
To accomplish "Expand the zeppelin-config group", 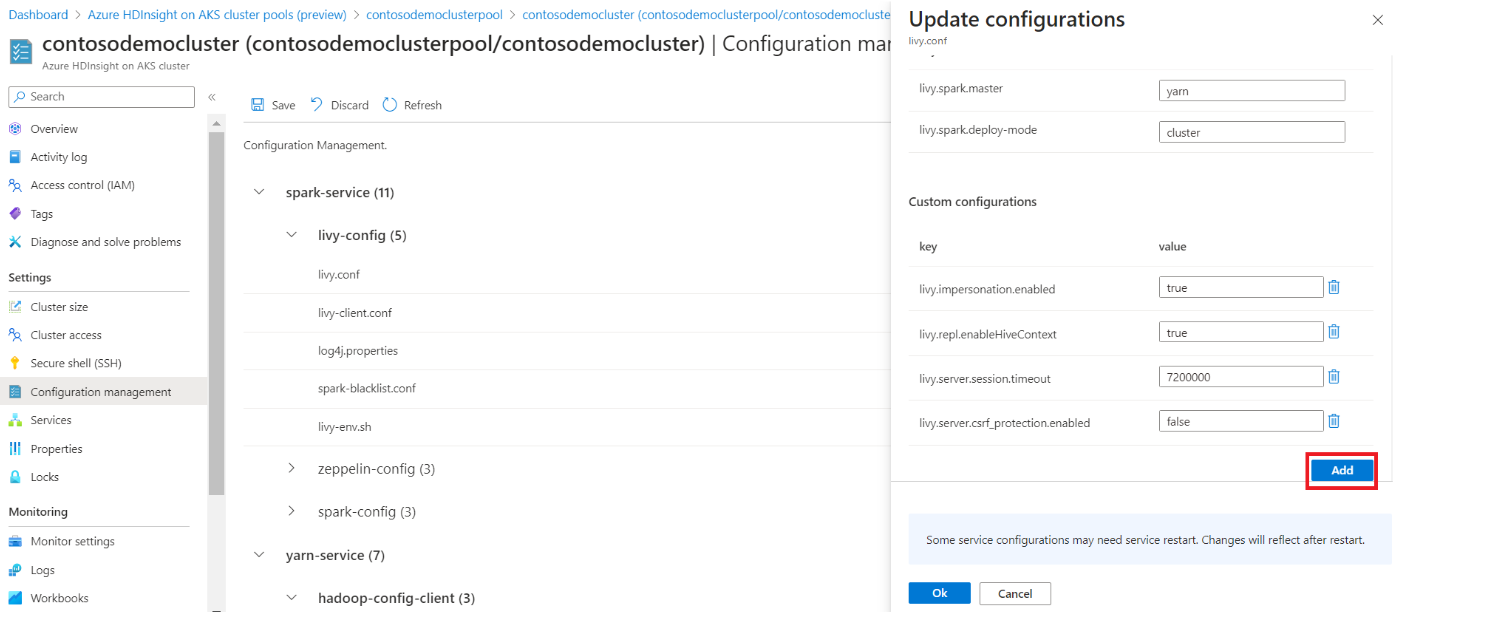I will coord(292,468).
